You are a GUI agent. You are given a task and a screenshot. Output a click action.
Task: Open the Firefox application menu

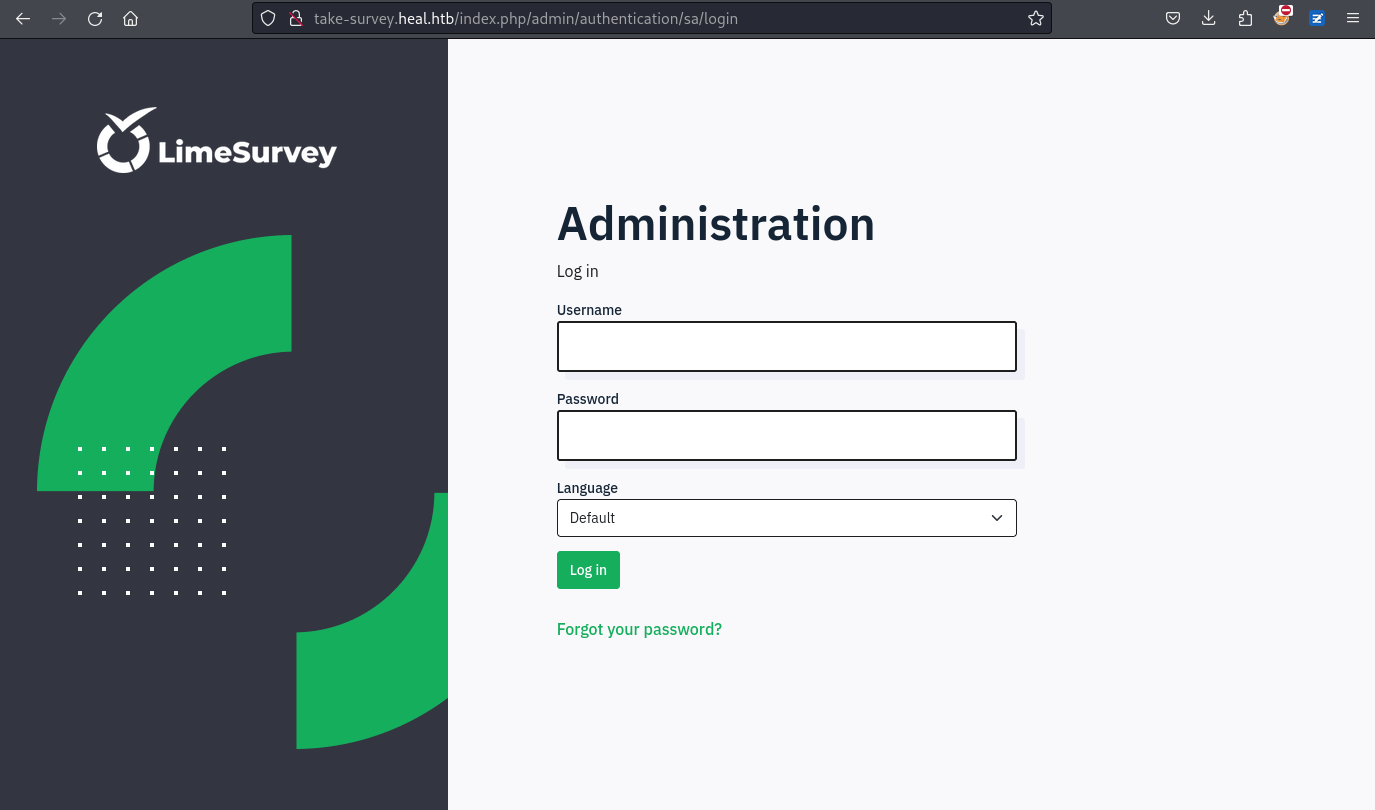(1353, 18)
